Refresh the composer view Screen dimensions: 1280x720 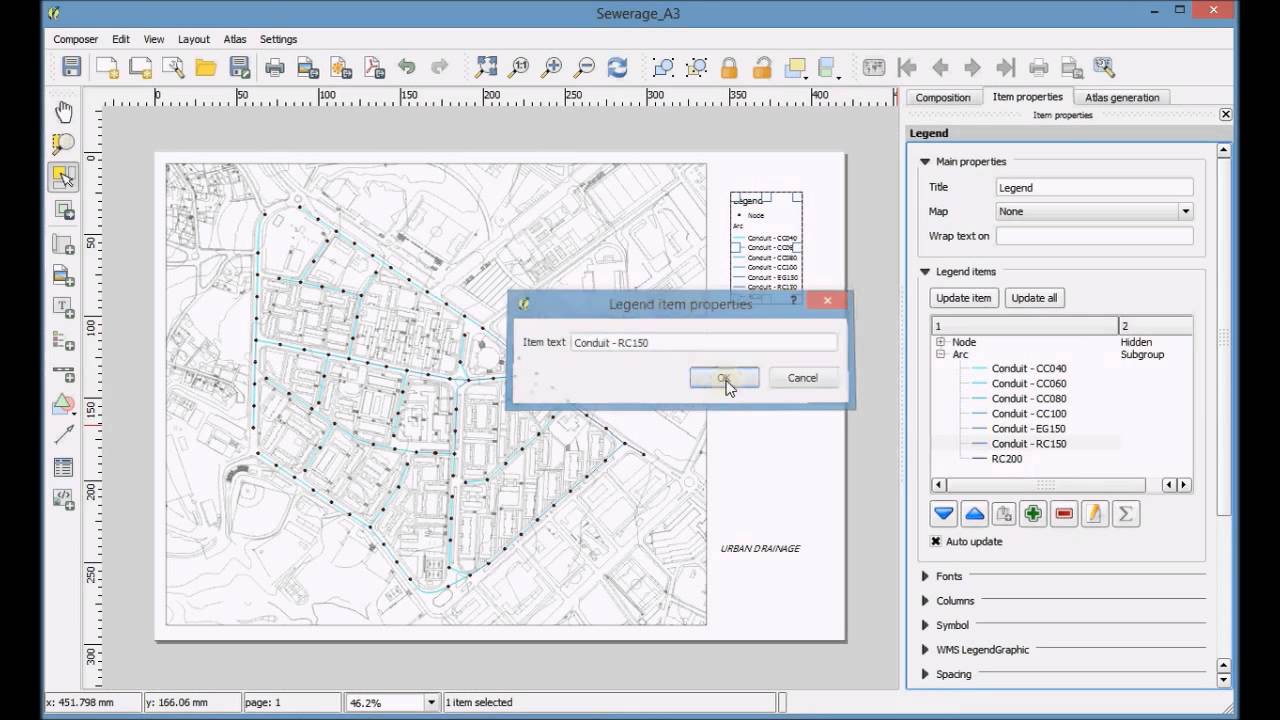pyautogui.click(x=618, y=67)
